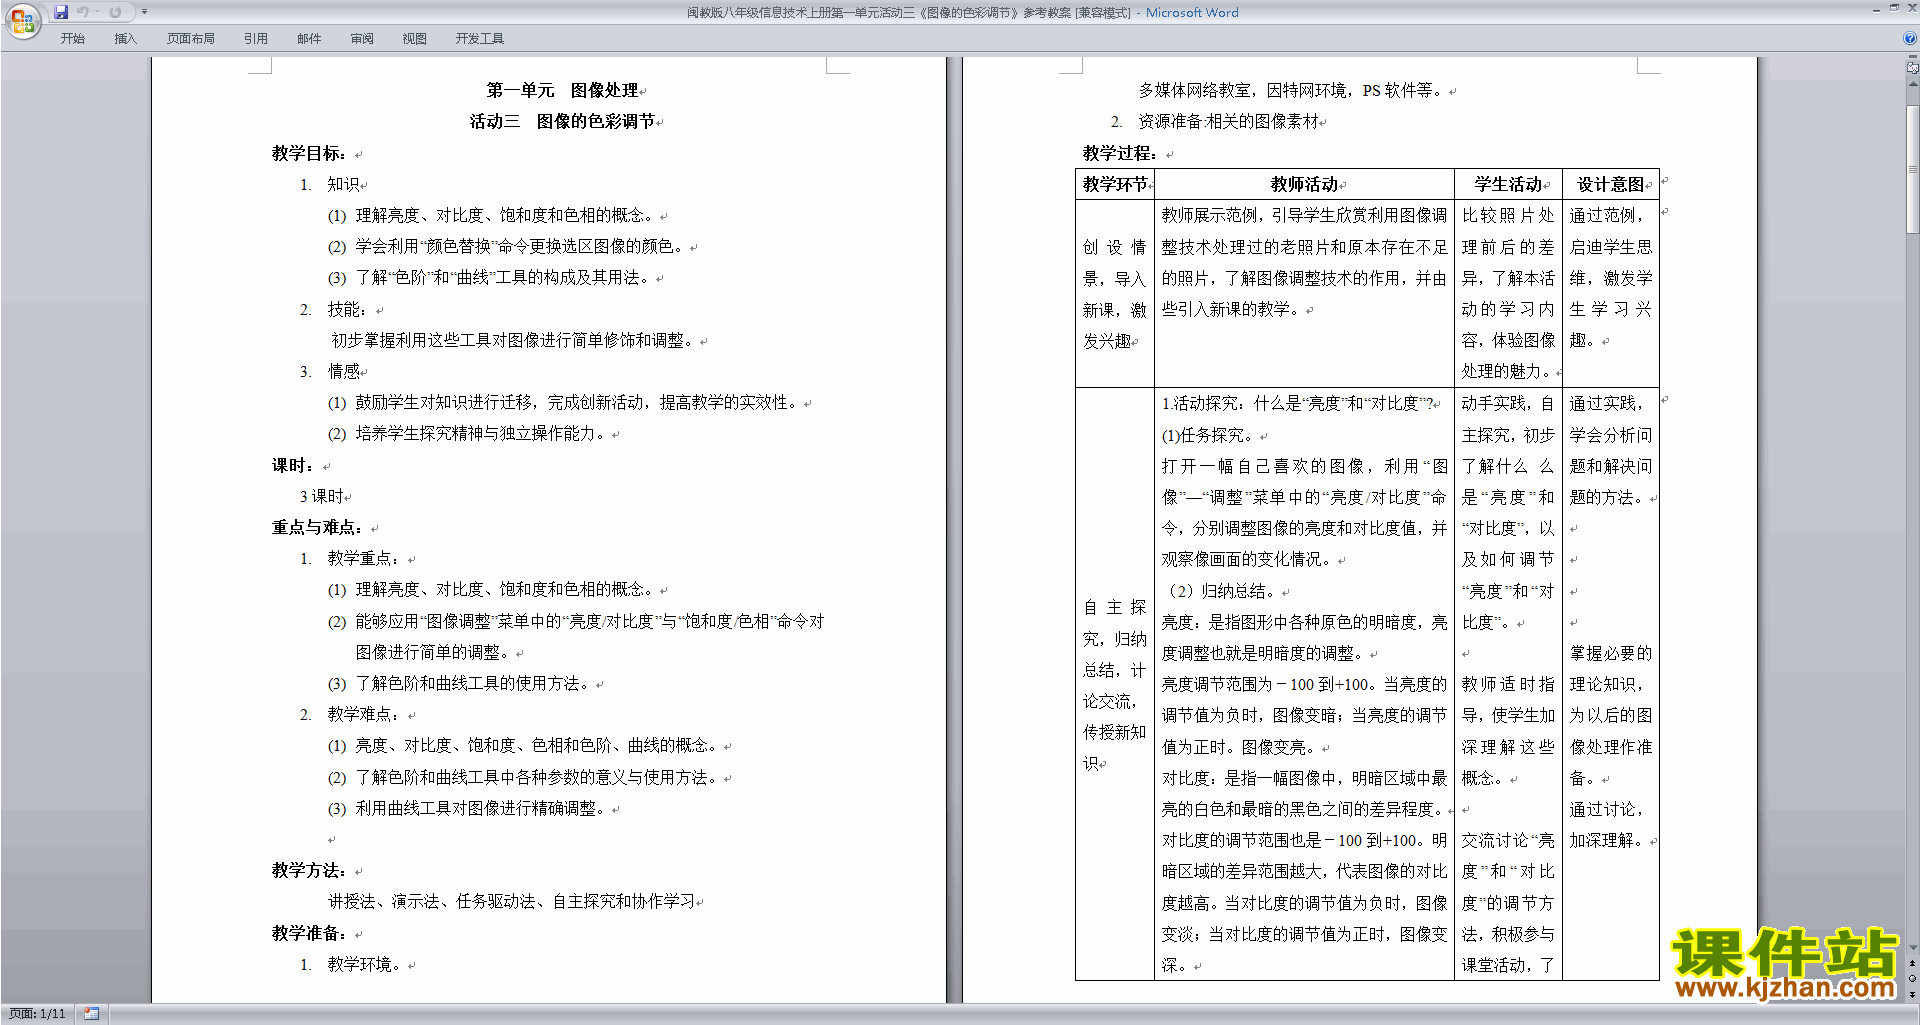Image resolution: width=1920 pixels, height=1025 pixels.
Task: Click the heading 教学准备：
Action: [310, 933]
